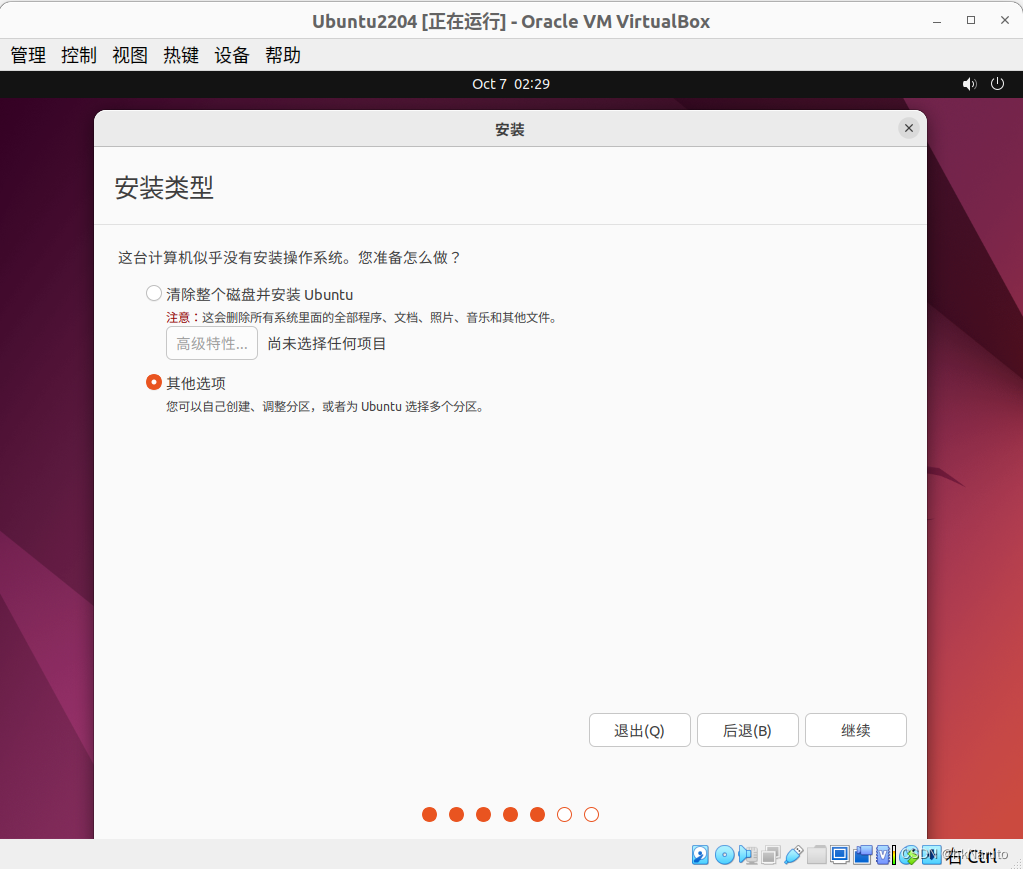Open the Ubuntu volume indicator
The image size is (1023, 869).
click(x=970, y=84)
